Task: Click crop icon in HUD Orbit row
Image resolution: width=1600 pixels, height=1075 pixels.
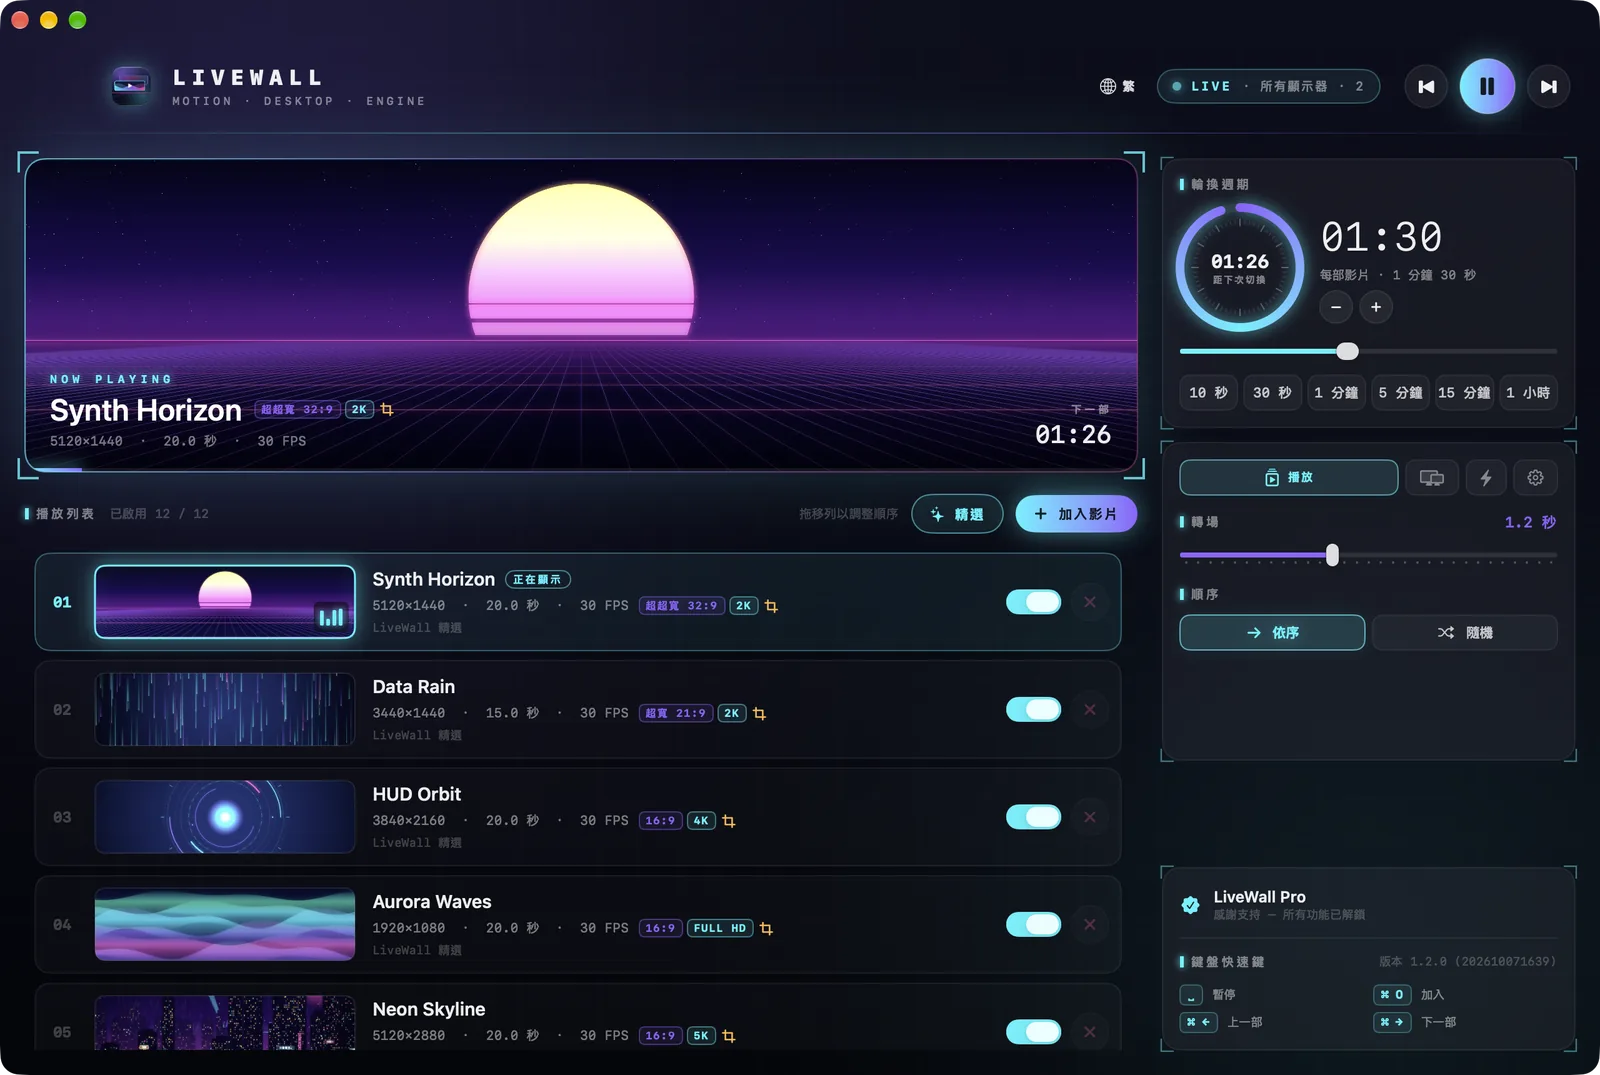Action: tap(729, 821)
